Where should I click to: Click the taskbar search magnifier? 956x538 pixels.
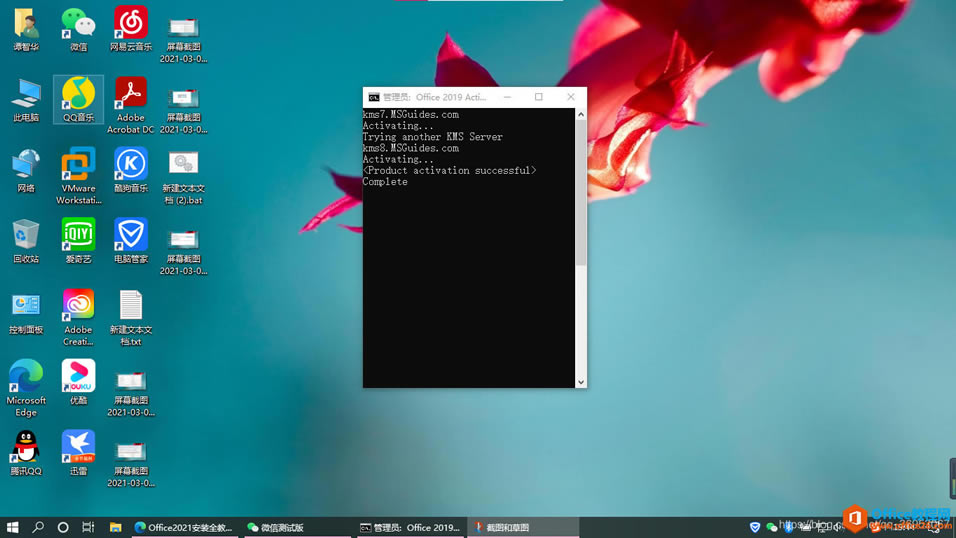(x=38, y=527)
